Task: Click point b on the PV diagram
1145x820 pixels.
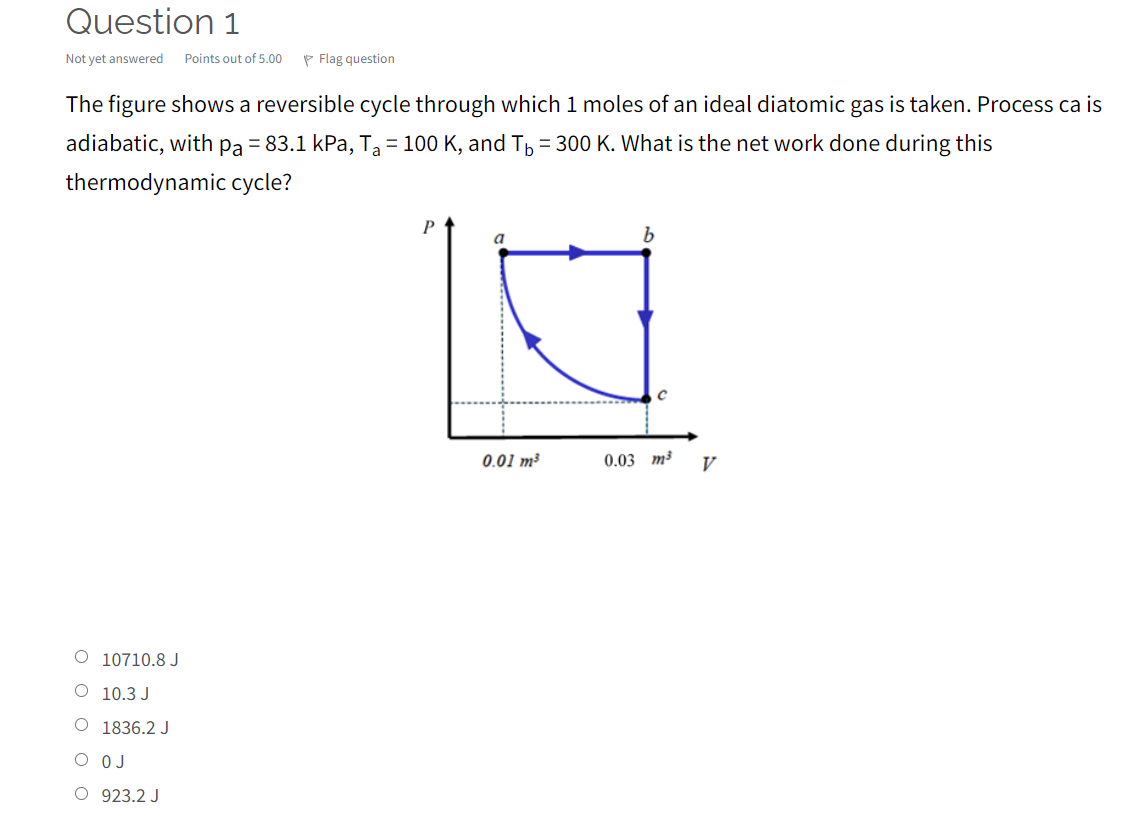Action: tap(648, 252)
